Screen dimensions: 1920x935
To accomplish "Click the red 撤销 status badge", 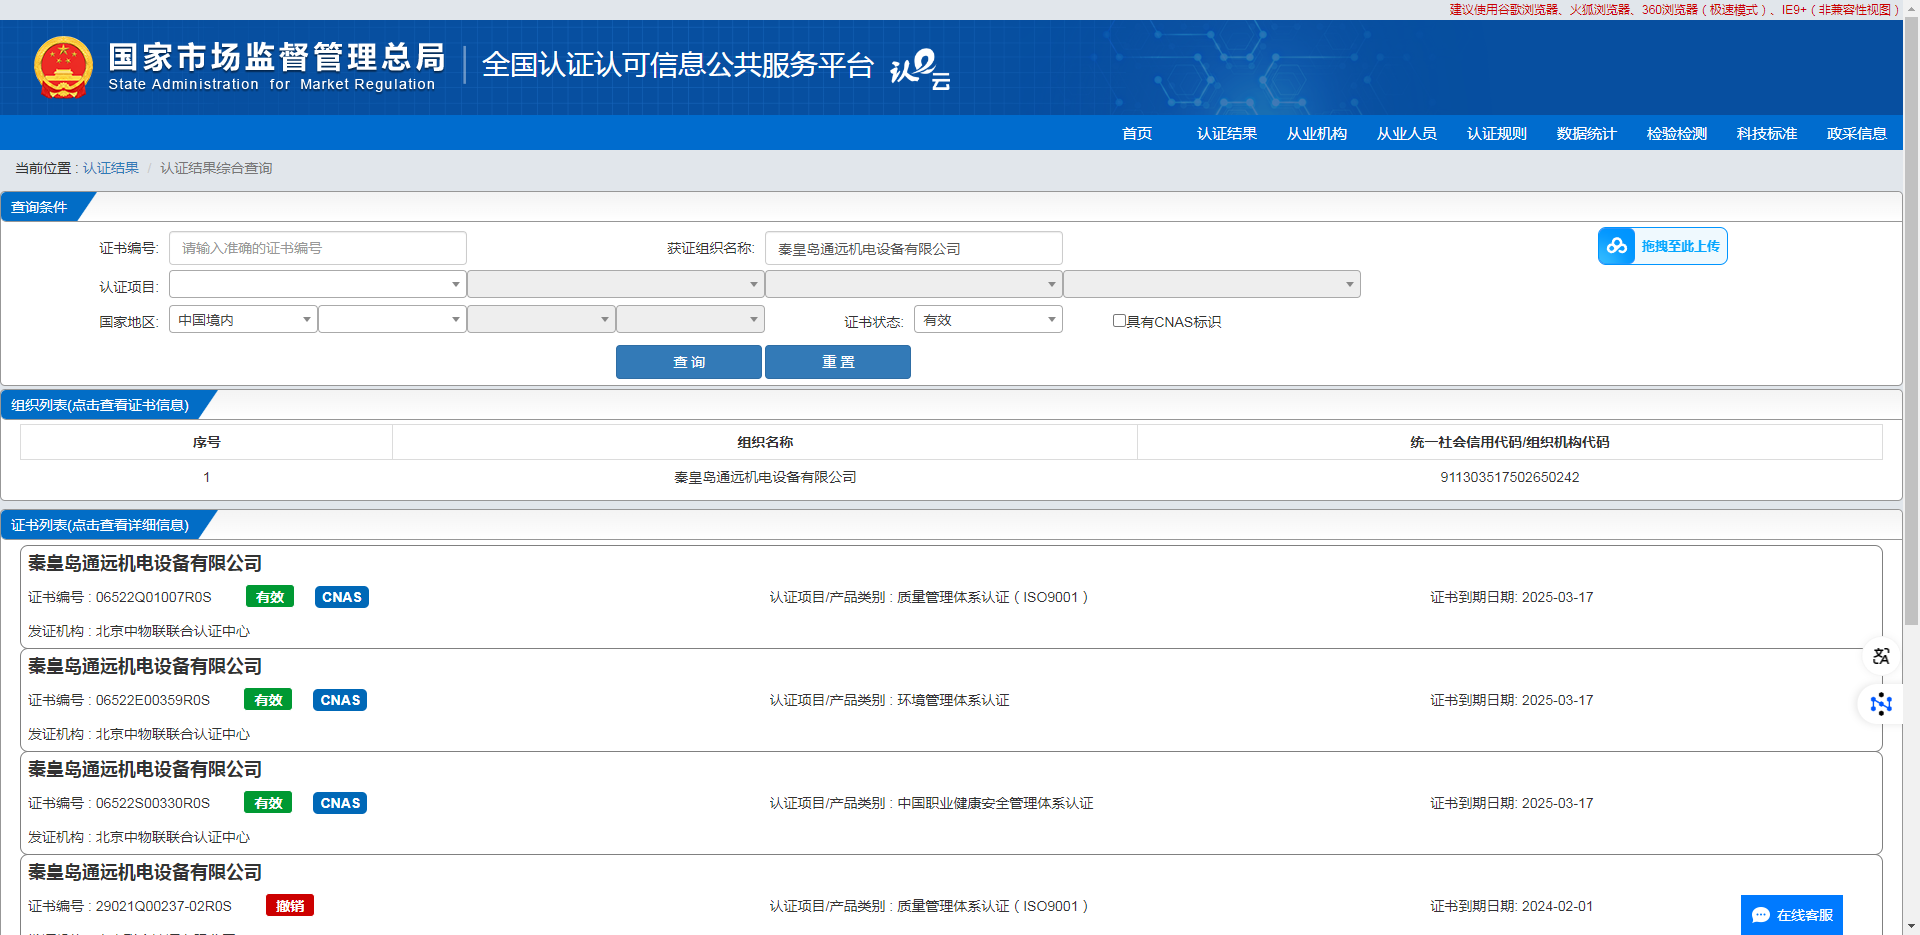I will [290, 906].
